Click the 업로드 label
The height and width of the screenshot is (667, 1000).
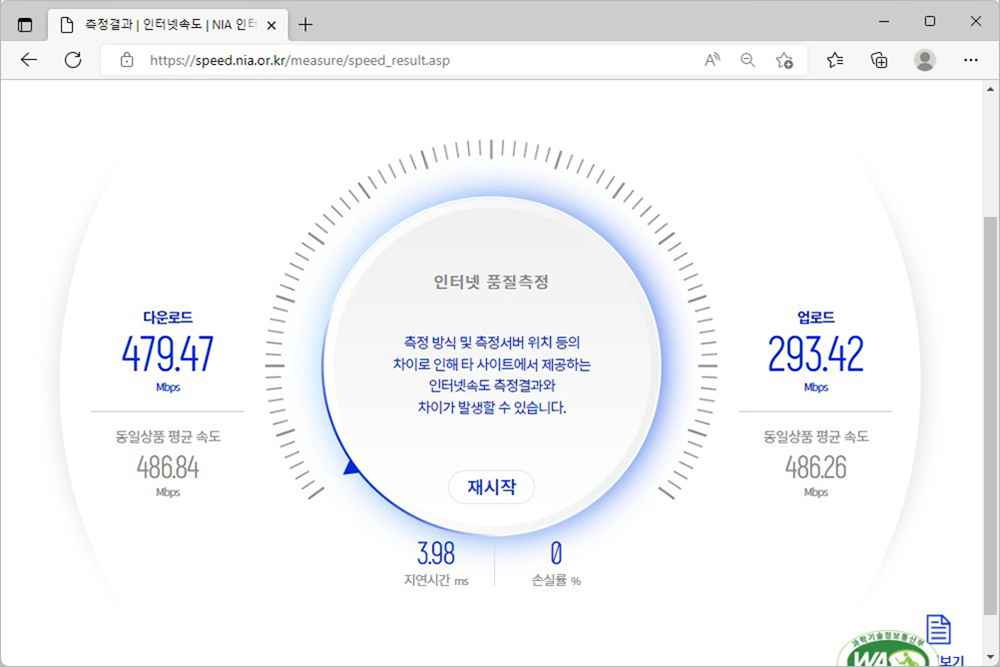(x=816, y=317)
